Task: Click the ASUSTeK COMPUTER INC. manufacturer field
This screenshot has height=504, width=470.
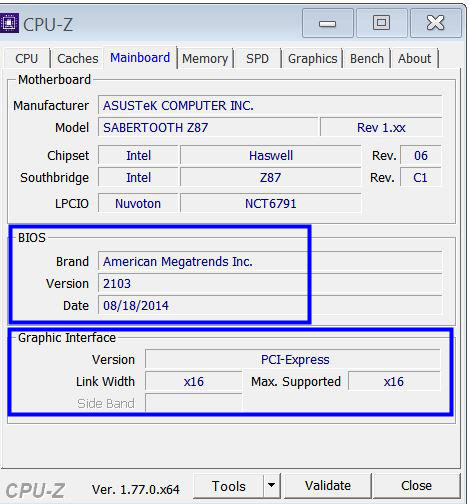Action: [x=270, y=106]
